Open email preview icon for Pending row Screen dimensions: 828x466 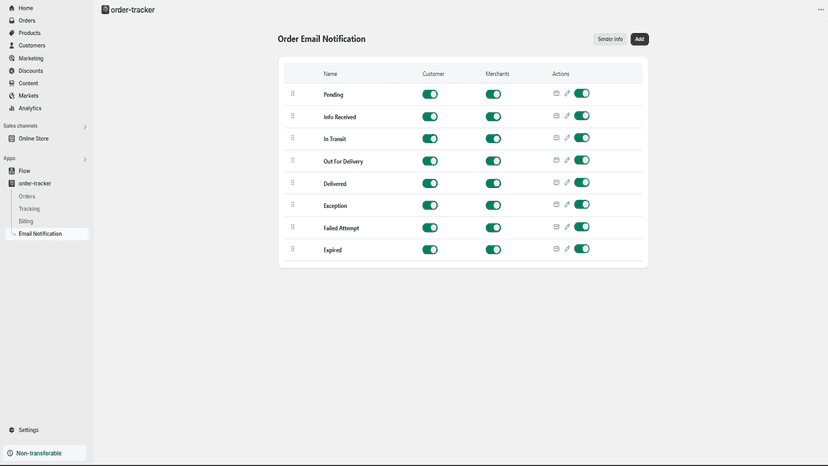point(556,94)
